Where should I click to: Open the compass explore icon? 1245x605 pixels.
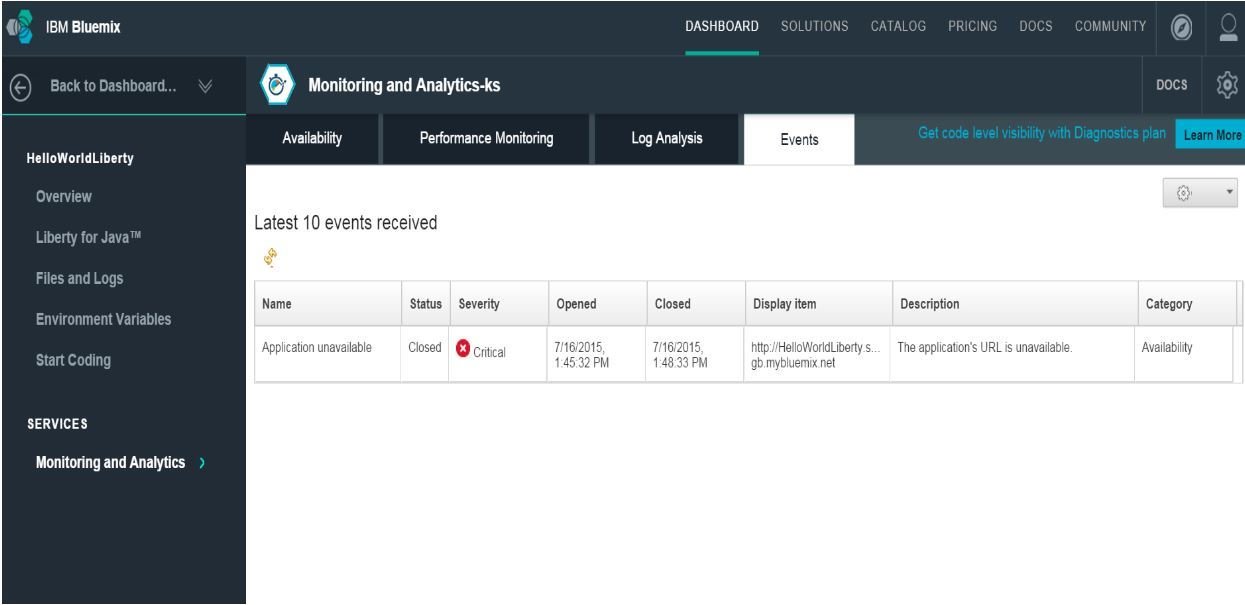[1181, 26]
